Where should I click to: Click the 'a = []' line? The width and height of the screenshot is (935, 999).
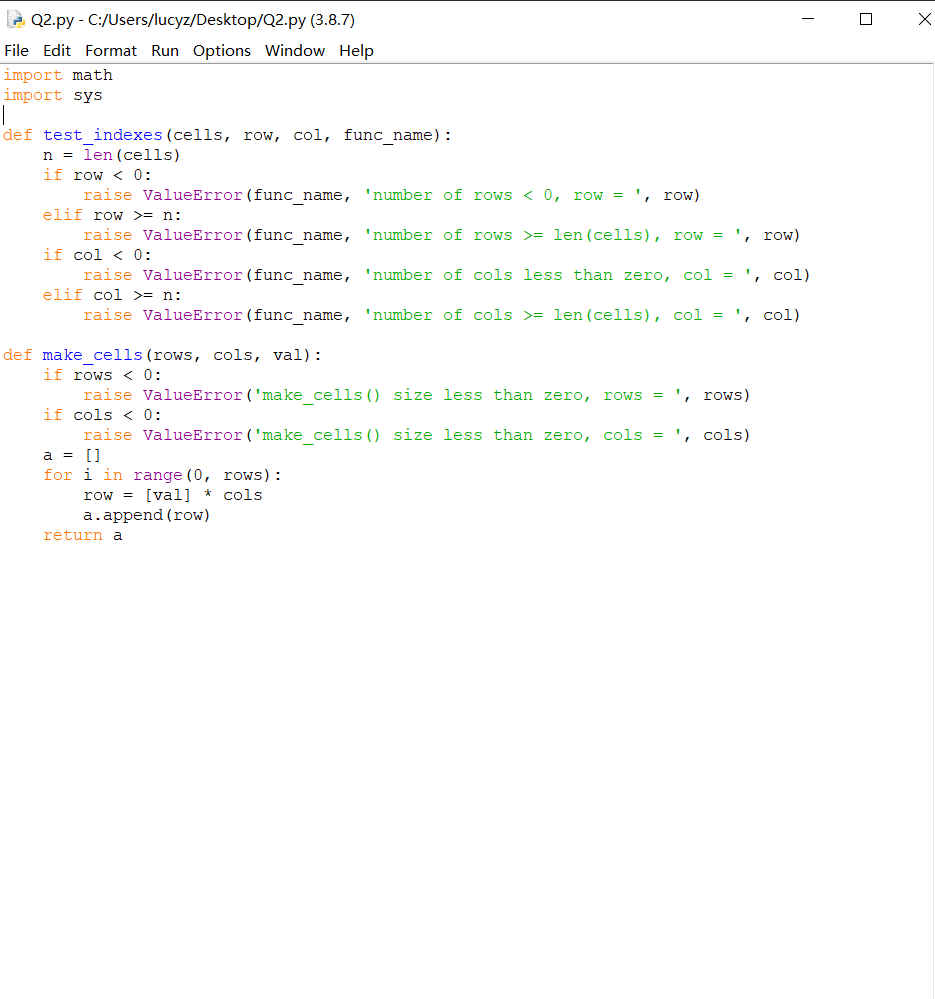(x=72, y=456)
